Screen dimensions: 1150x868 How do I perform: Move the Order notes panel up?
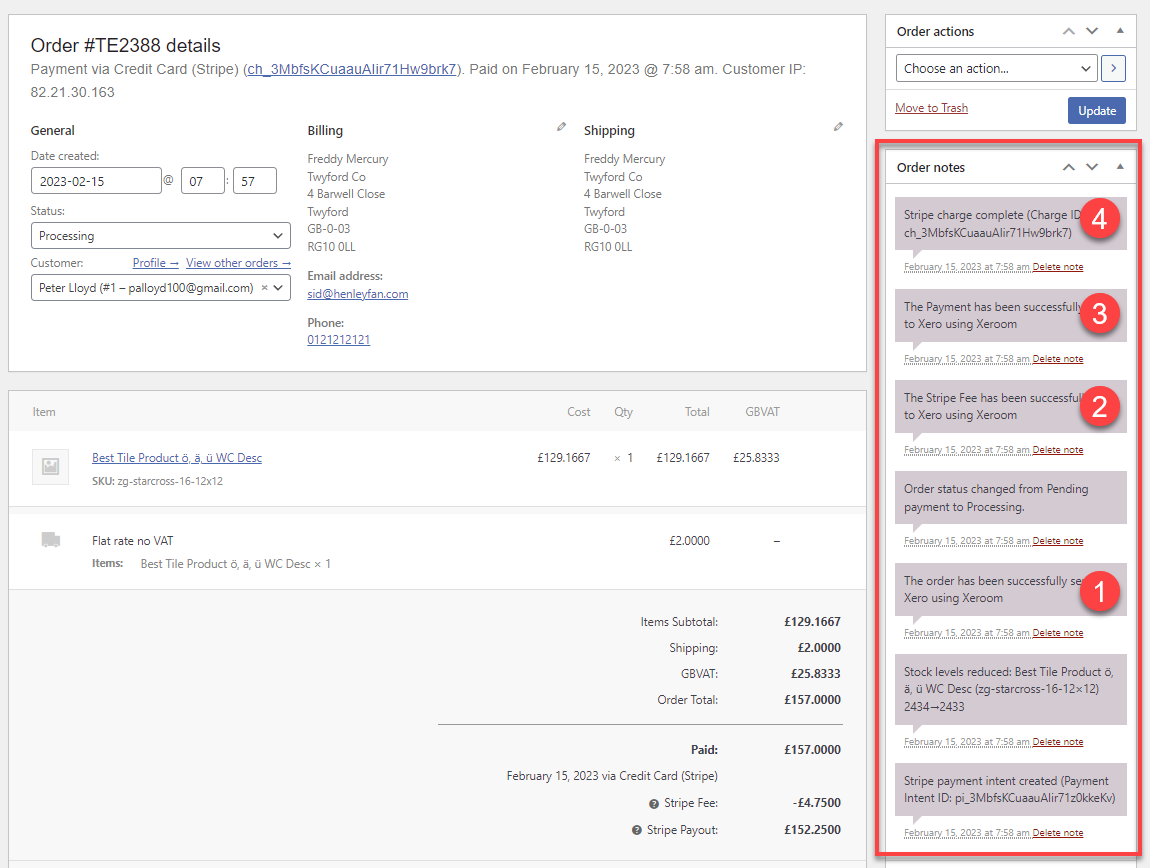coord(1069,167)
